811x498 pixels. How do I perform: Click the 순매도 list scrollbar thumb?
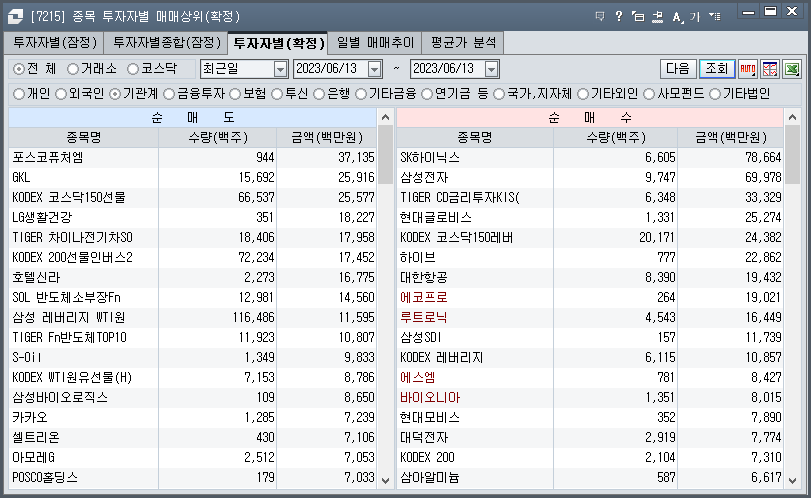tap(385, 155)
